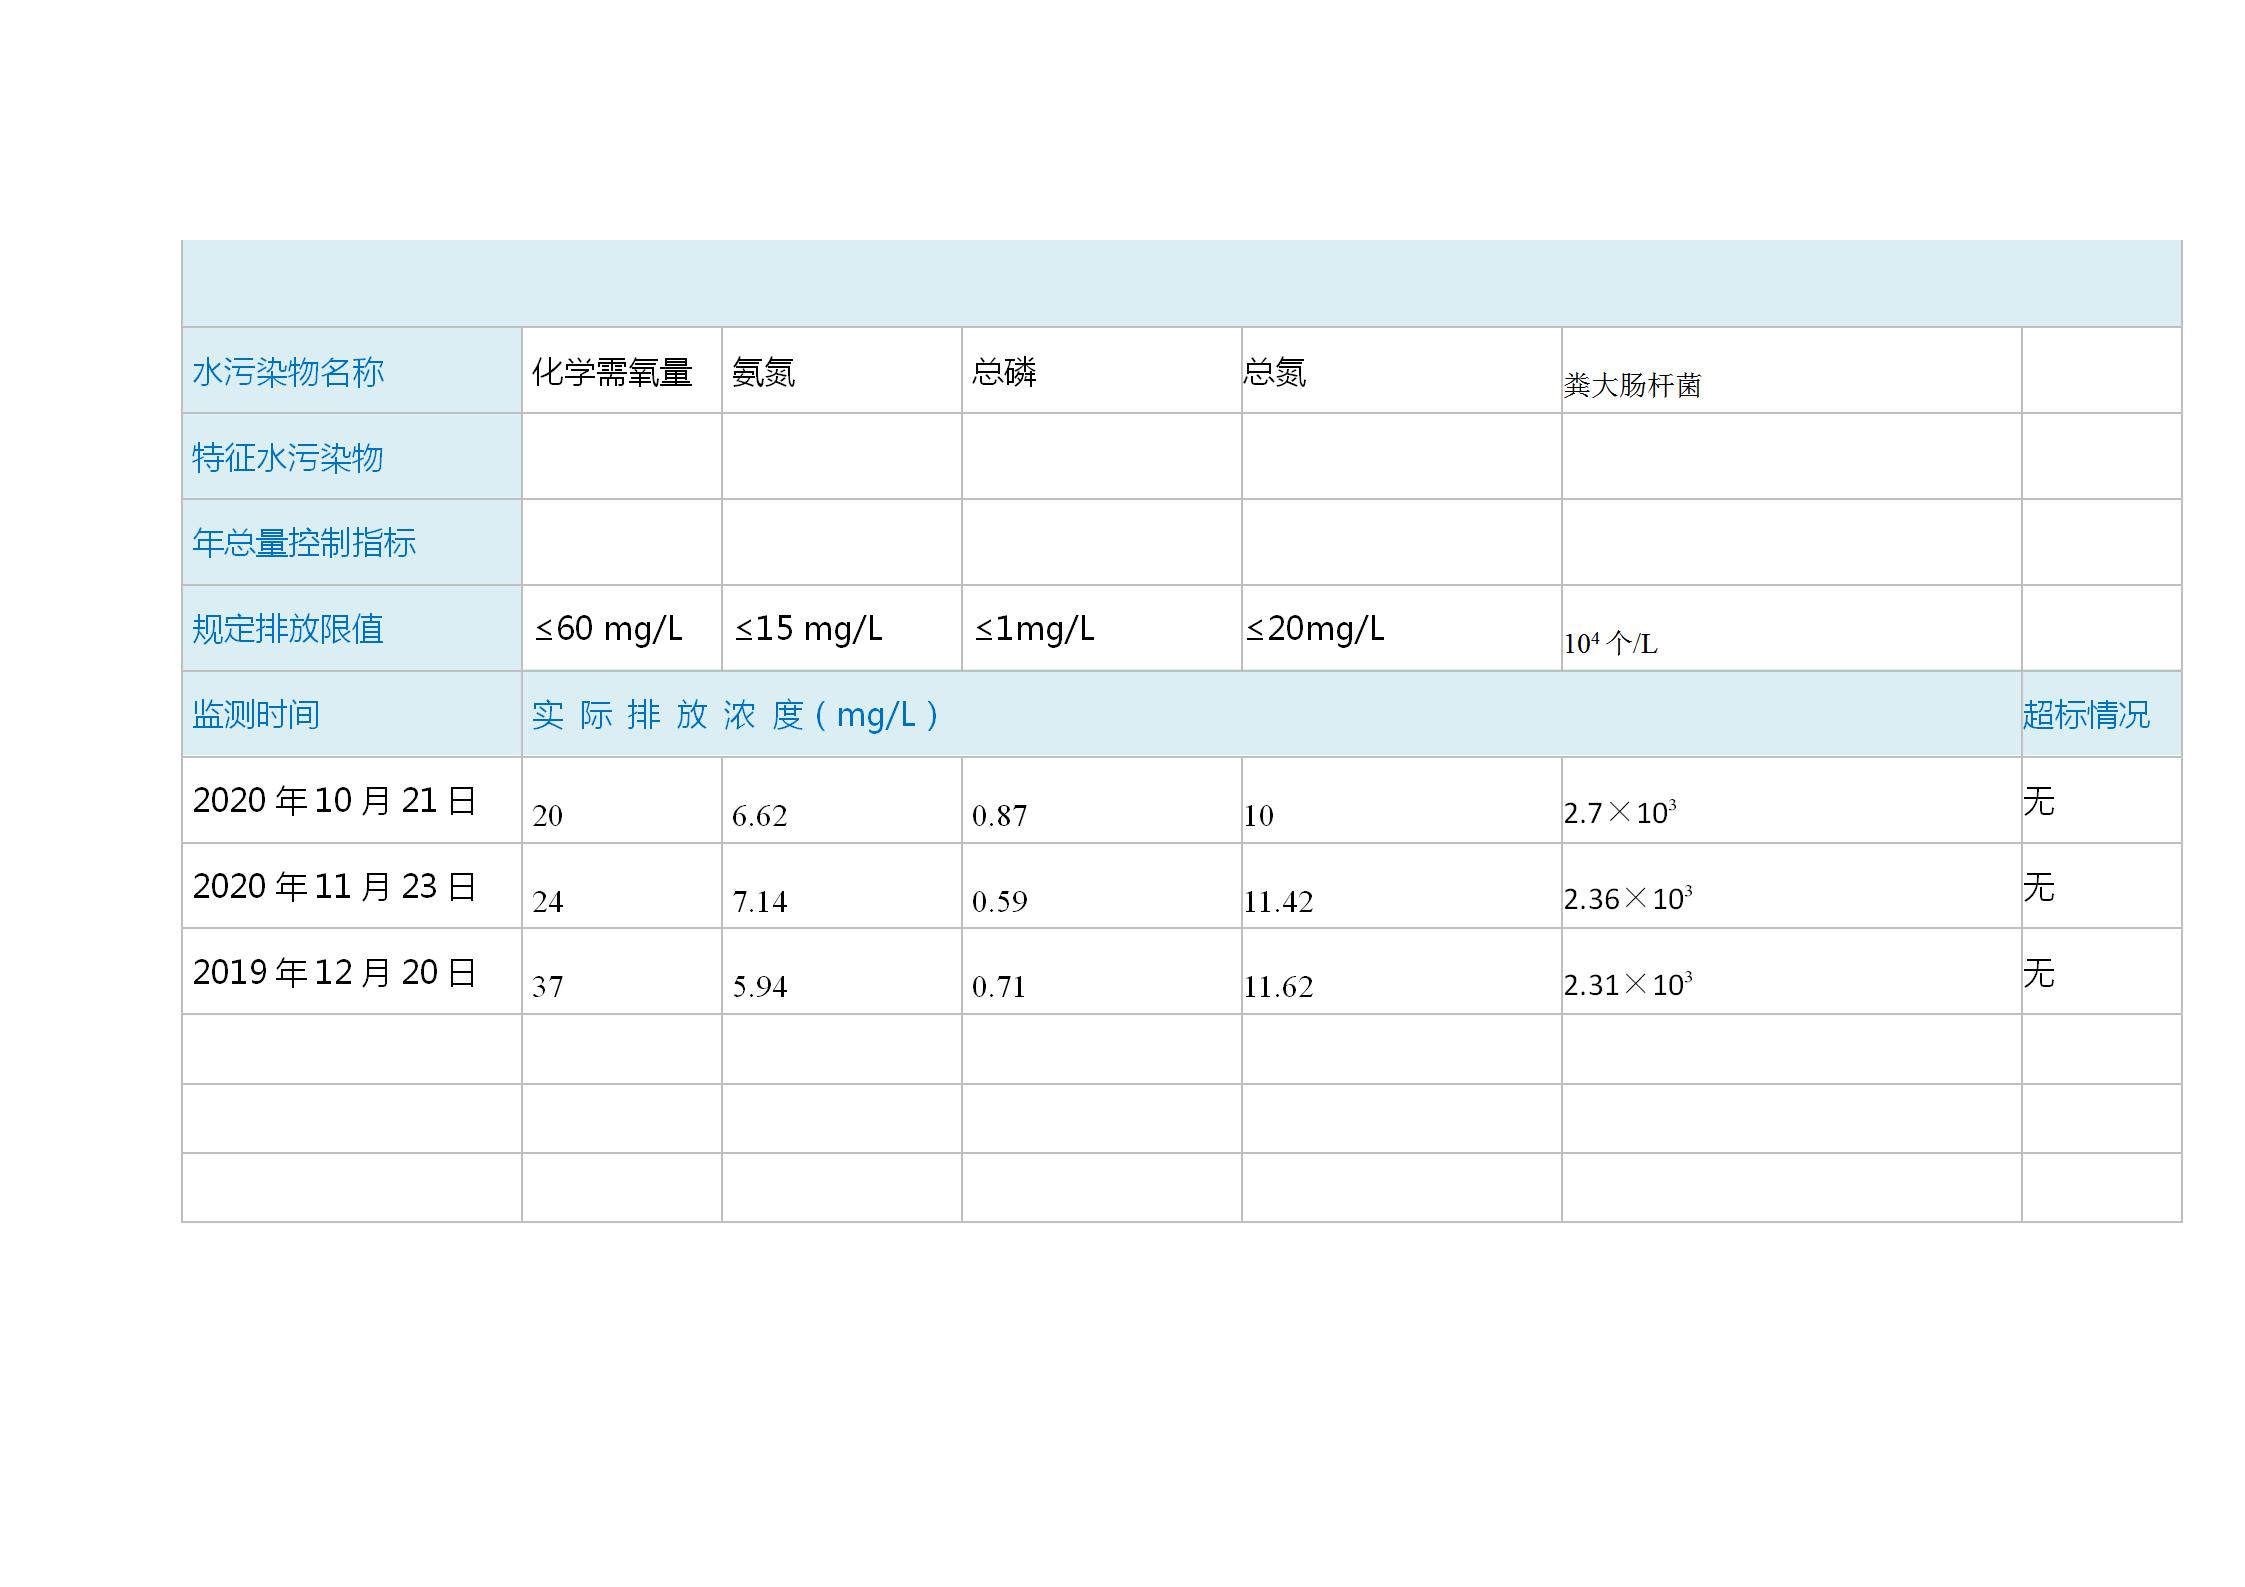Select the 2.36×10³ coliform value

[1627, 898]
